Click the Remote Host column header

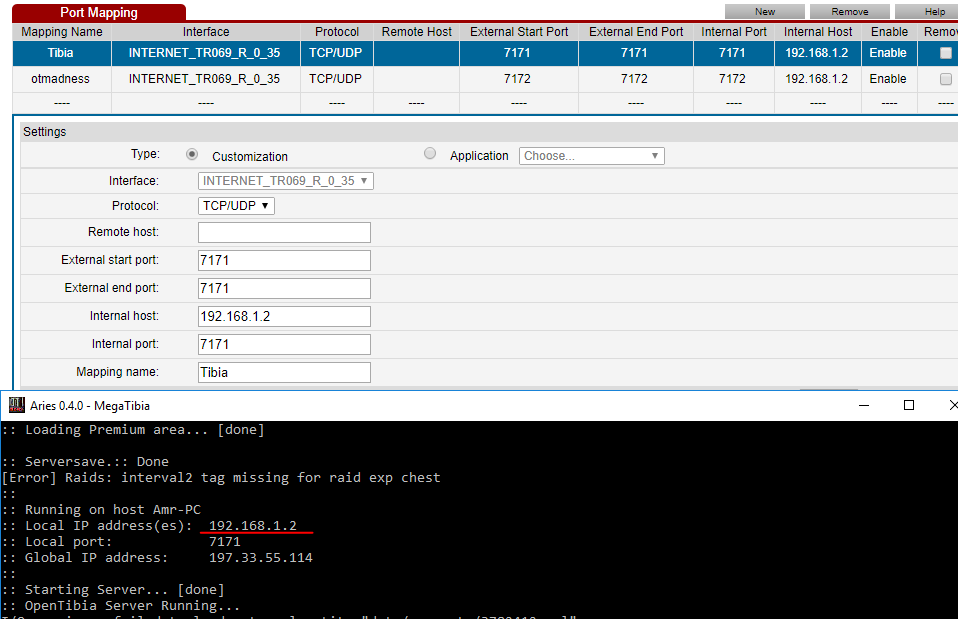point(417,32)
